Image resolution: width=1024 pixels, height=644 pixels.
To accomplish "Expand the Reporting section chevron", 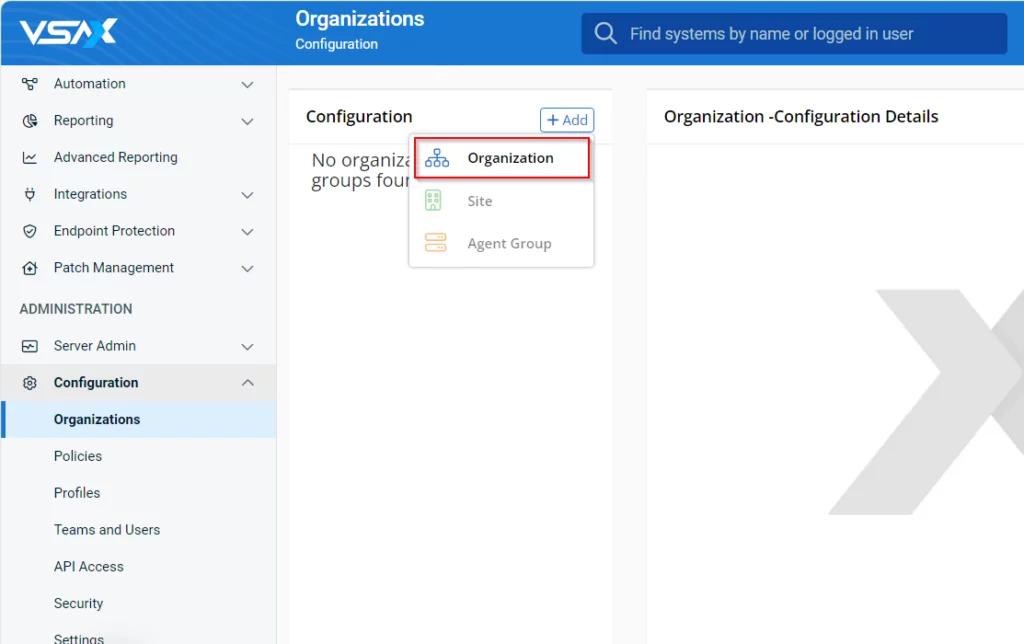I will coord(248,122).
